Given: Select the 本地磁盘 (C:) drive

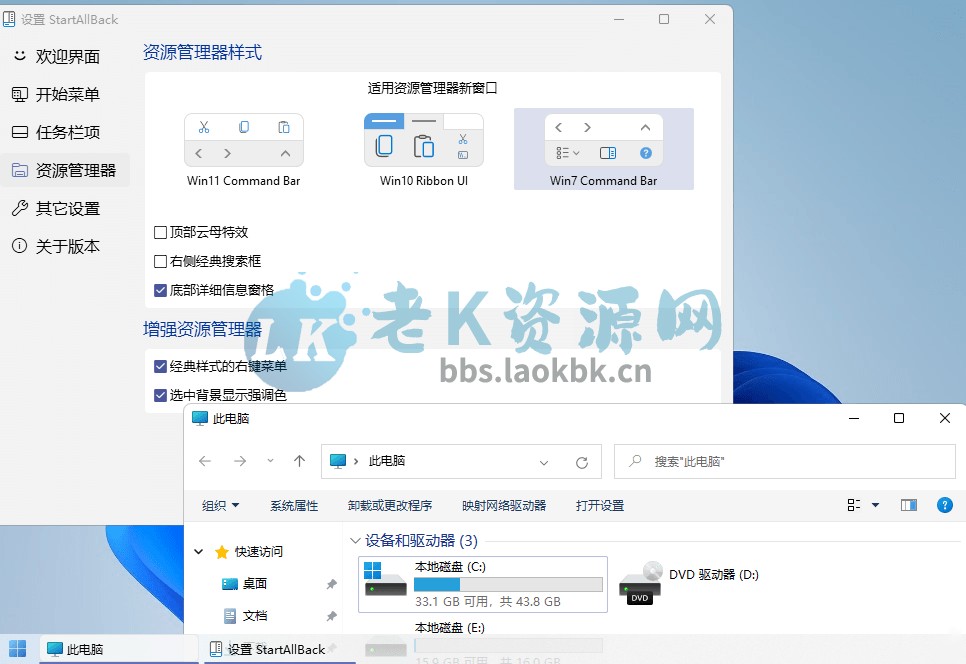Looking at the screenshot, I should click(x=483, y=584).
